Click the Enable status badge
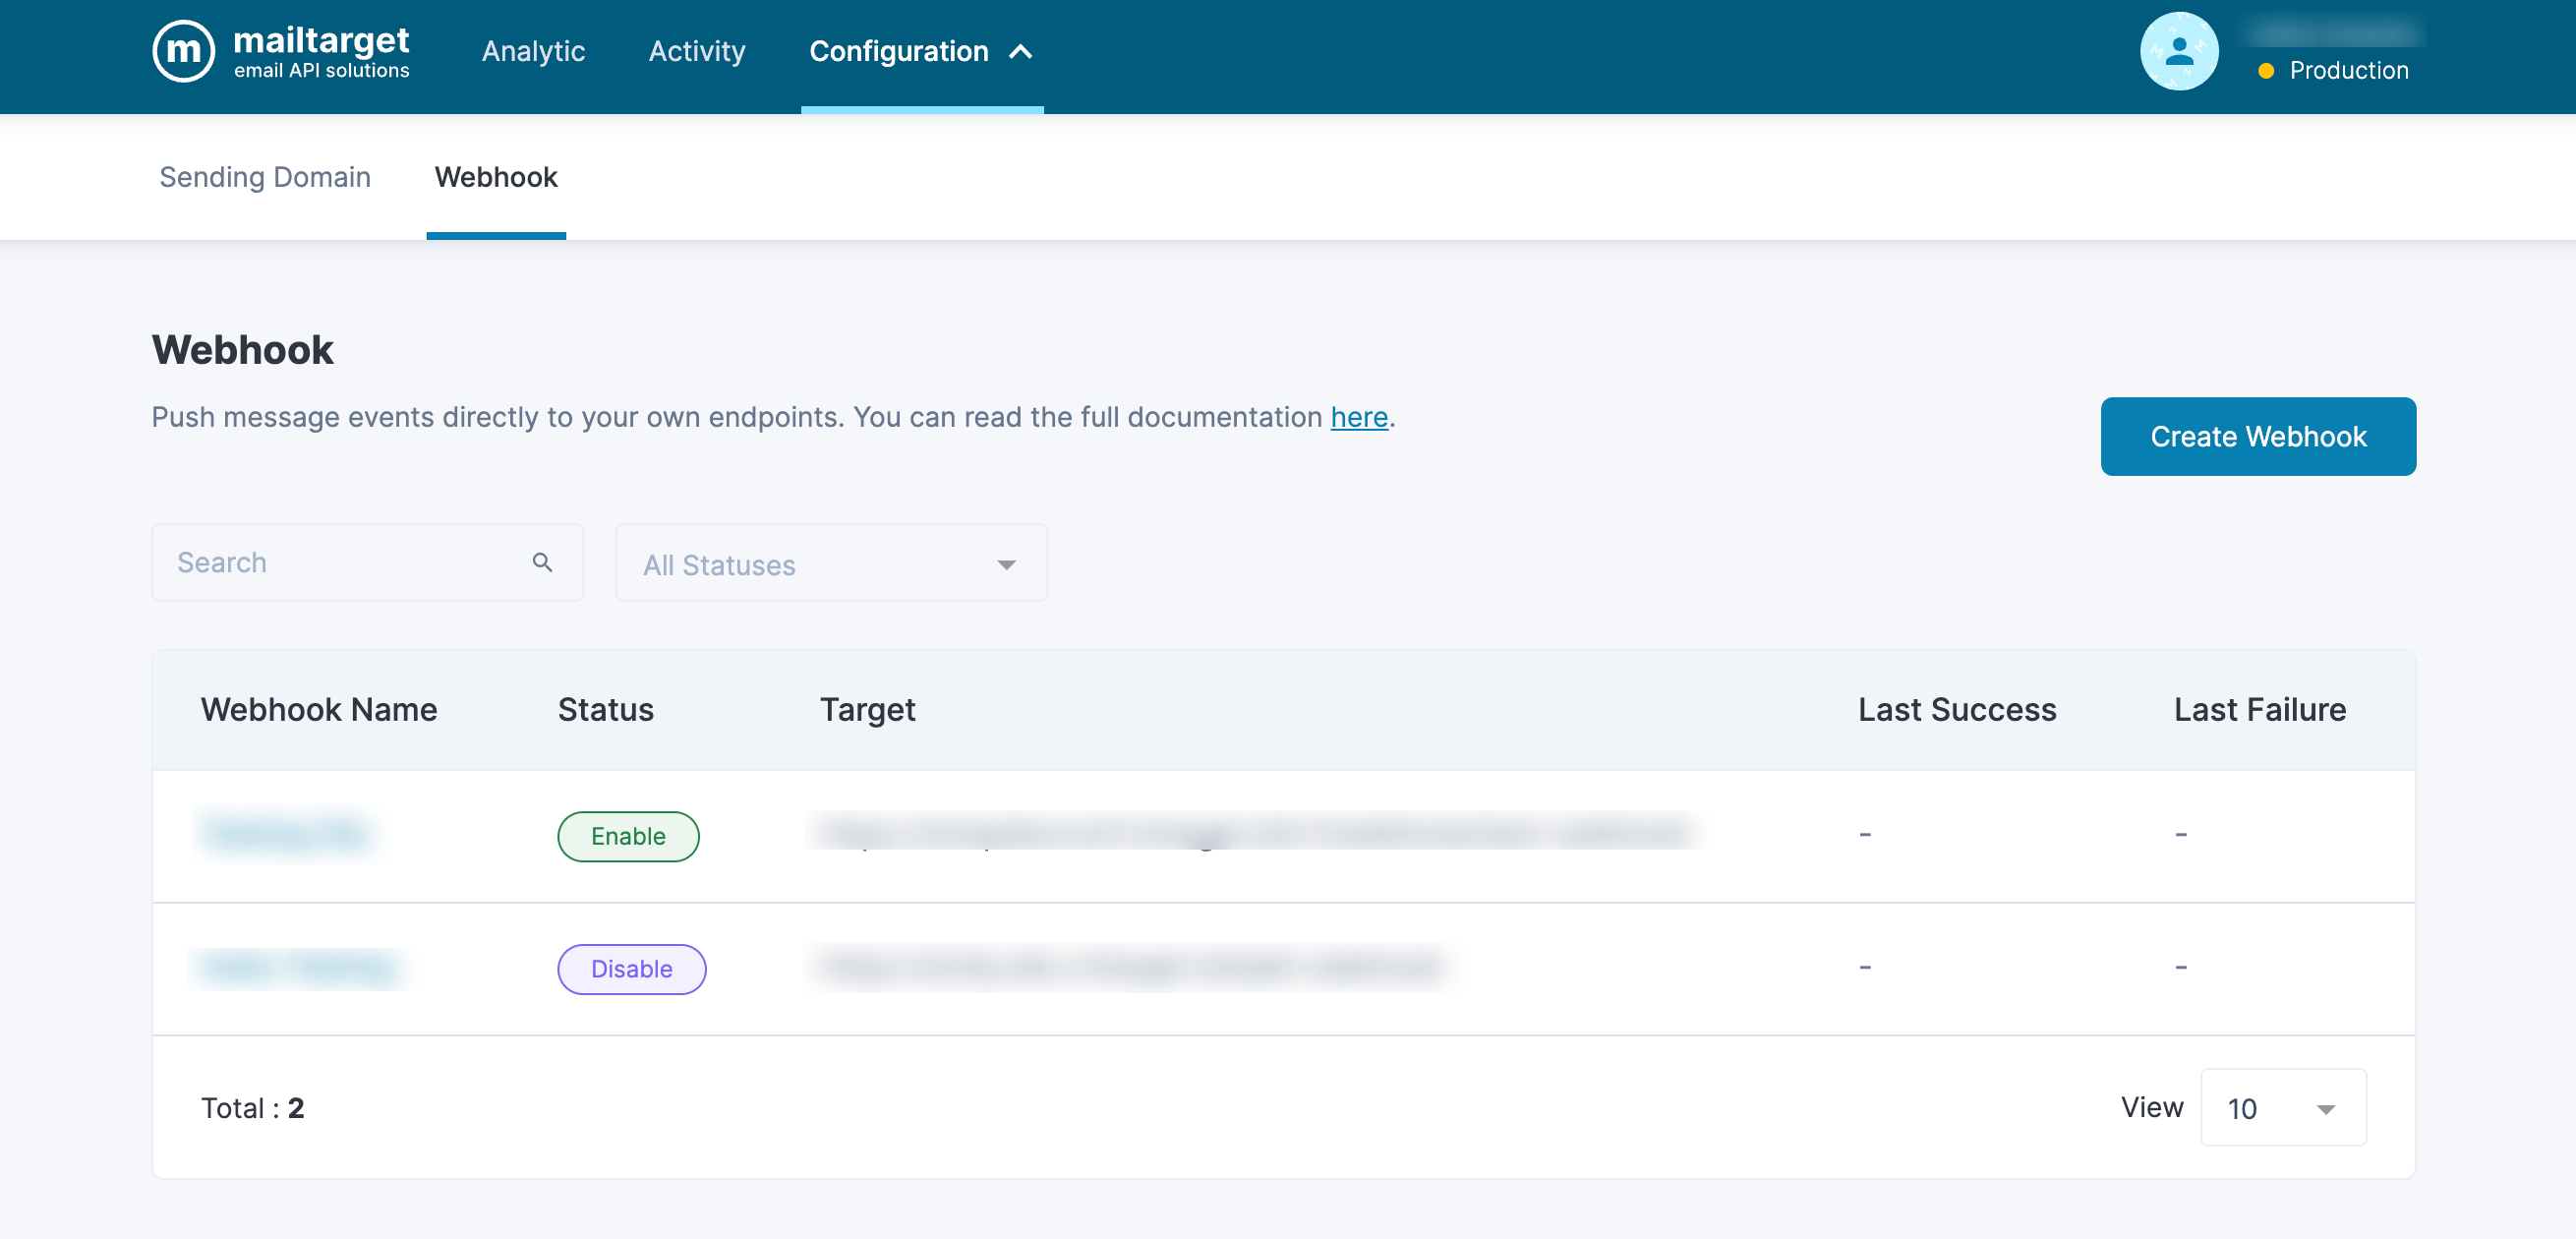This screenshot has height=1239, width=2576. coord(627,836)
